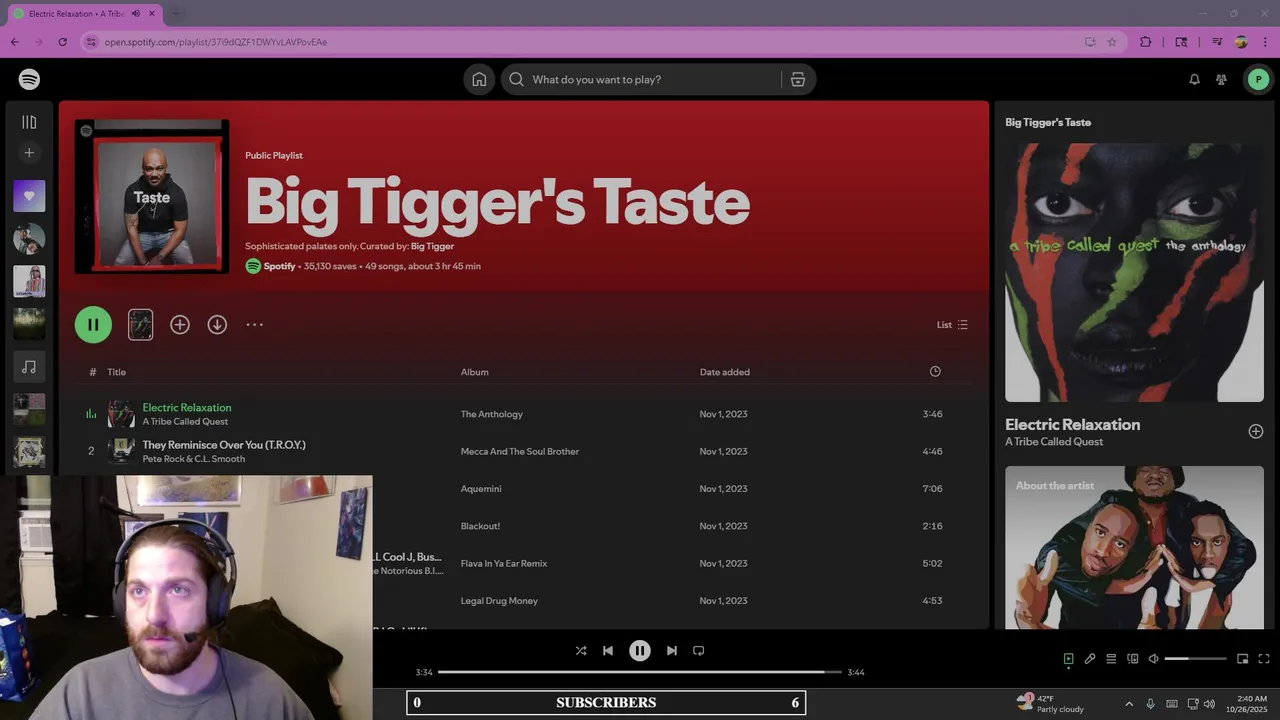This screenshot has height=720, width=1280.
Task: Open Mecca And The Soul Brother album
Action: (x=519, y=451)
